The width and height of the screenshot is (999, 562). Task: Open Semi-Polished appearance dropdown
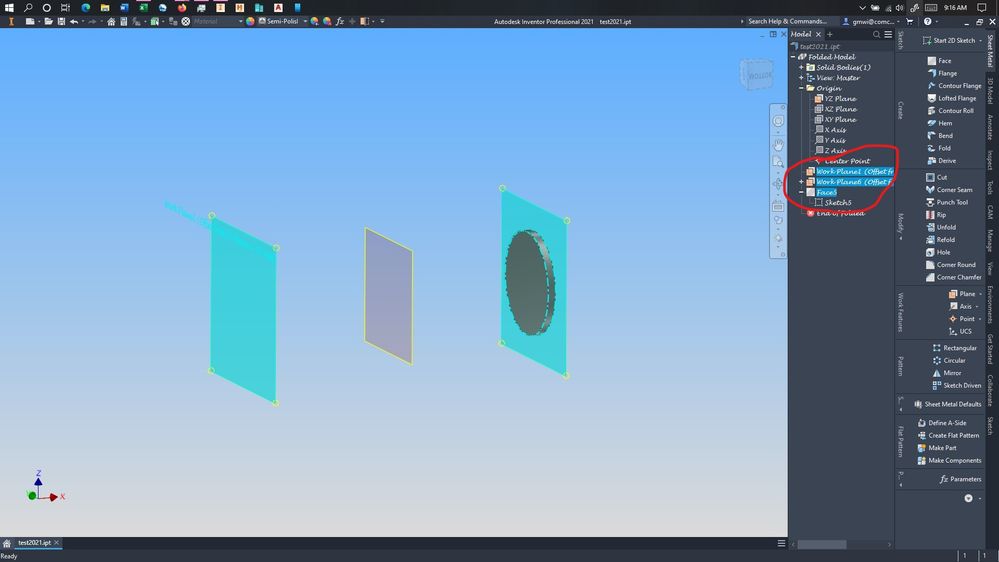tap(305, 21)
